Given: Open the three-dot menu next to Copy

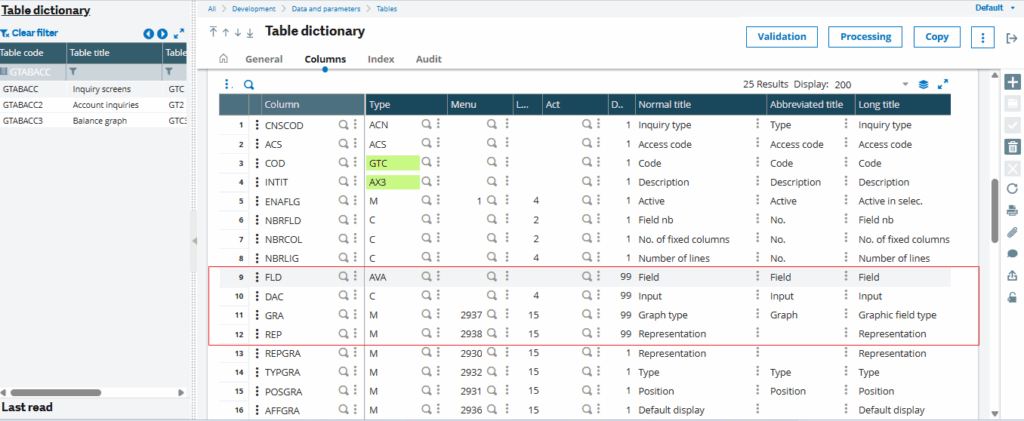Looking at the screenshot, I should [983, 37].
